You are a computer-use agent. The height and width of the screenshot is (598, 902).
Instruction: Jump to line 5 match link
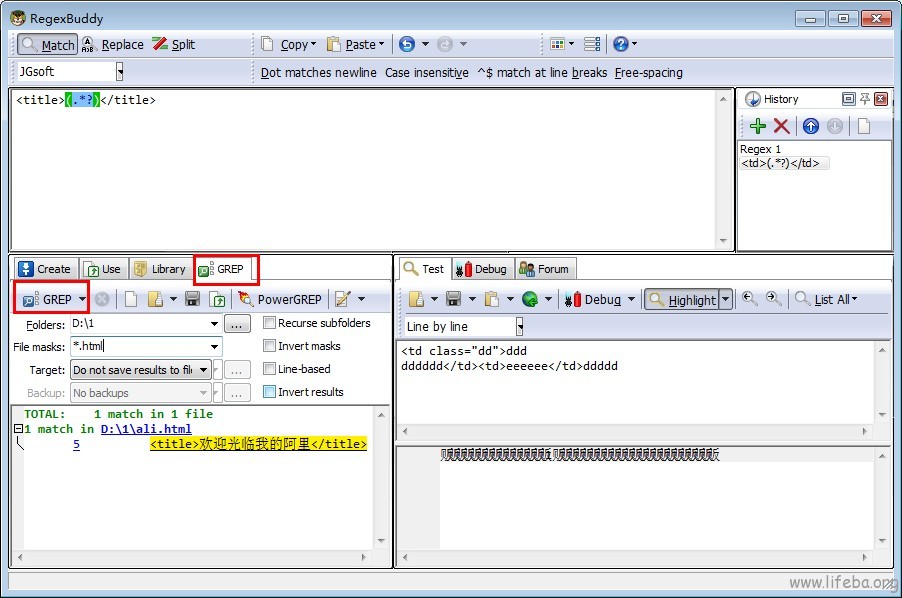pos(77,444)
